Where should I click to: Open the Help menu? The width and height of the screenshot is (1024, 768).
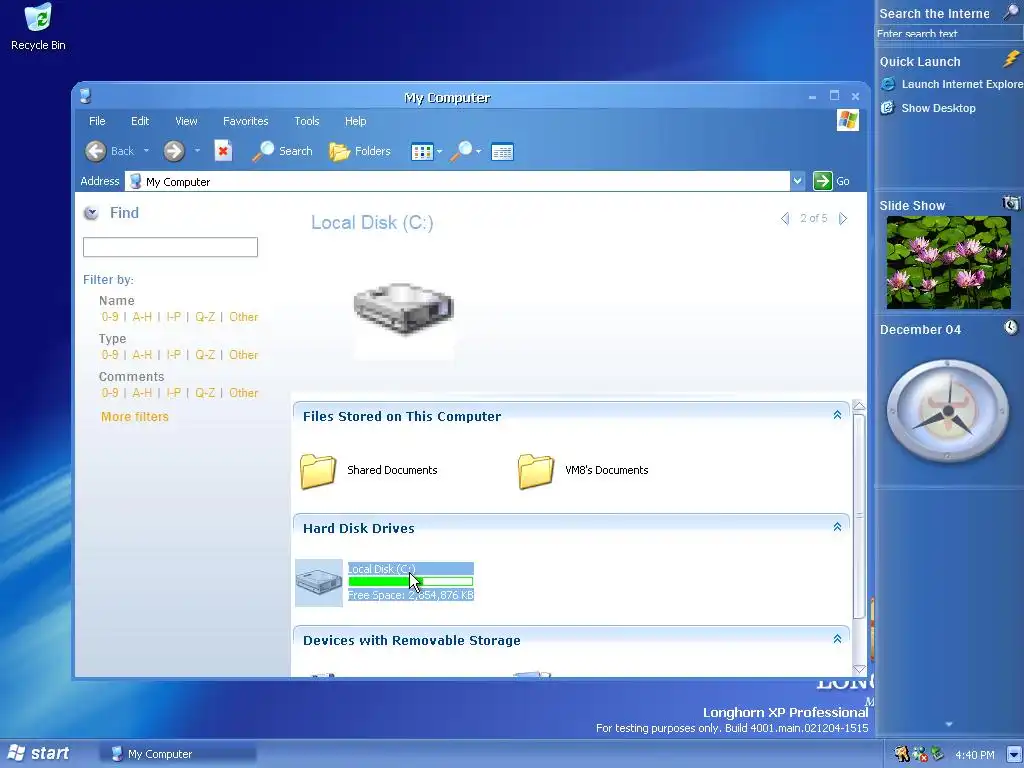pos(355,121)
